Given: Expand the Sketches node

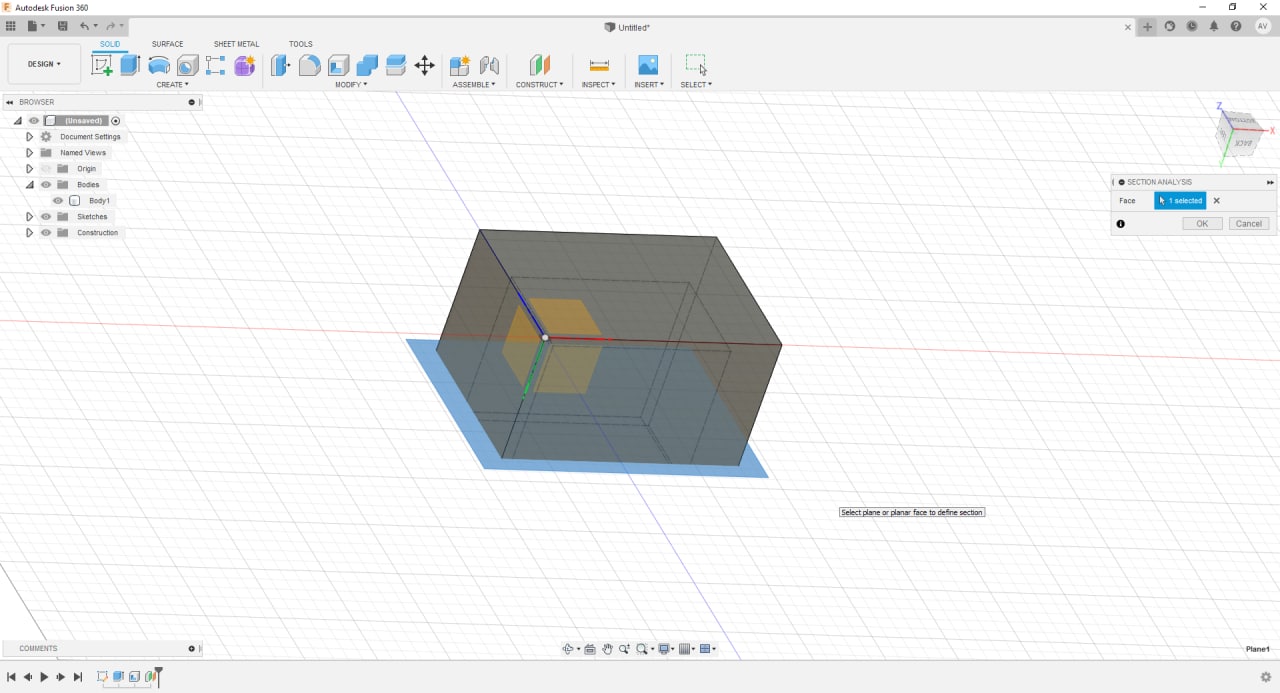Looking at the screenshot, I should 29,217.
